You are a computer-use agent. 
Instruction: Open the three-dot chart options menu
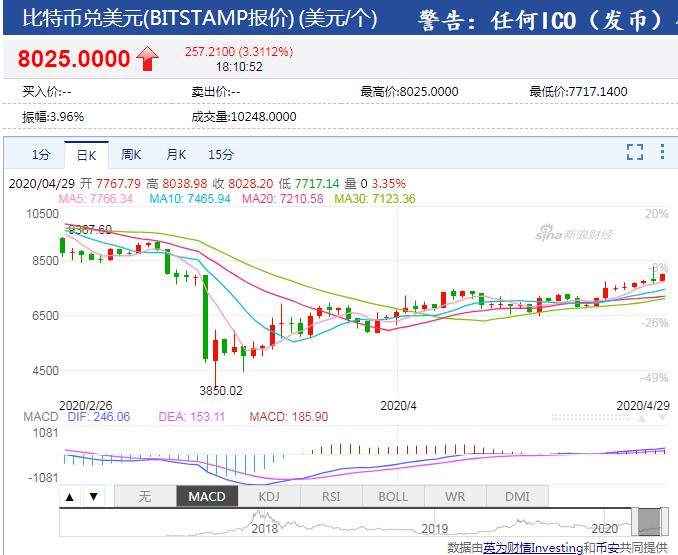[x=662, y=152]
